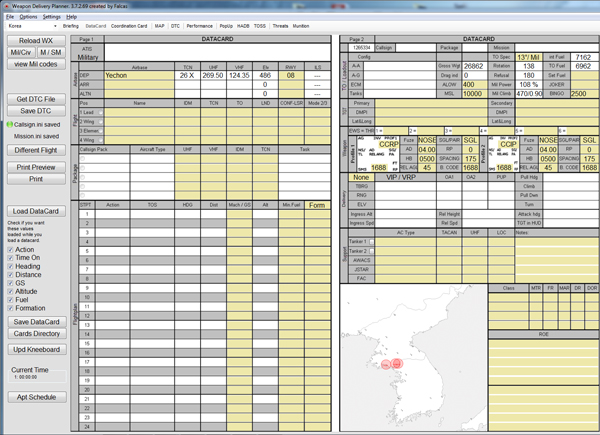Switch to the Threats tab
This screenshot has height=435, width=600.
pos(280,26)
